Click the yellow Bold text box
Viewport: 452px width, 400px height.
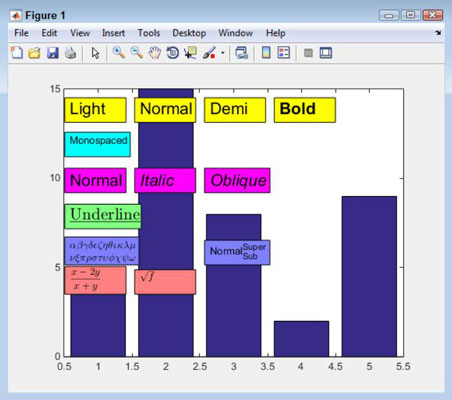tap(305, 110)
